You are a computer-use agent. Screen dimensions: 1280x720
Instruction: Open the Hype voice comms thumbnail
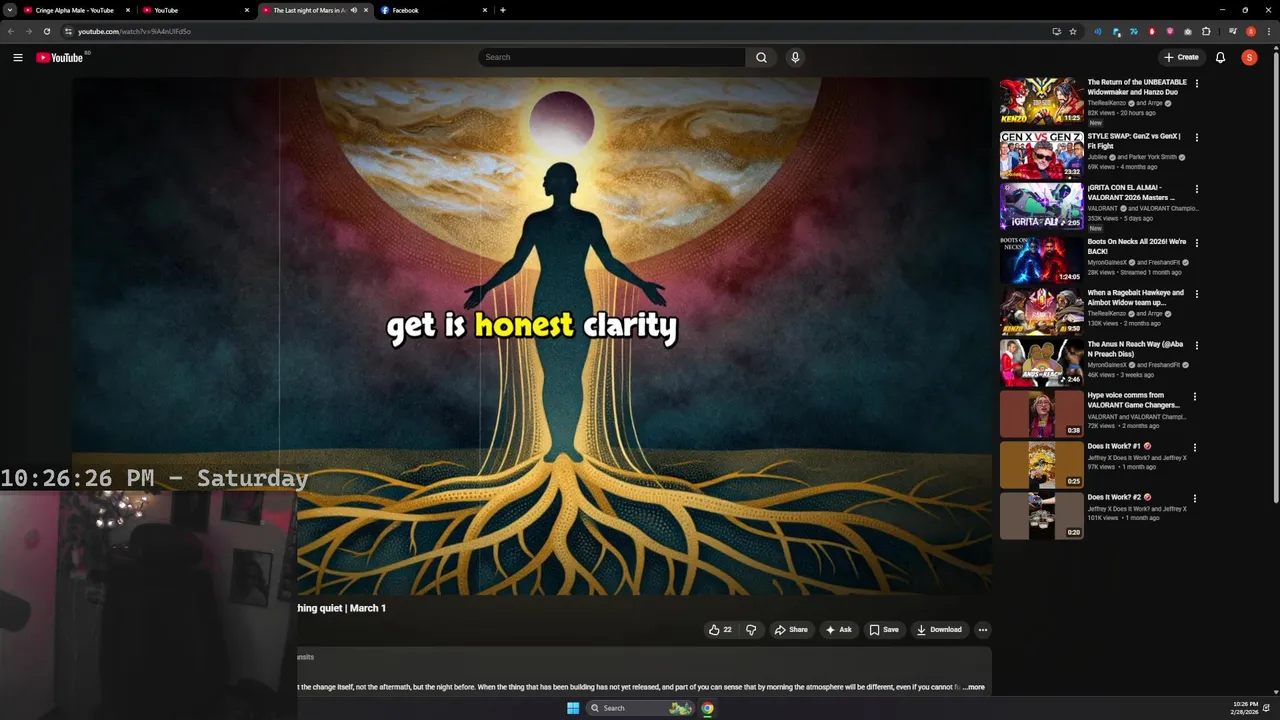1041,413
